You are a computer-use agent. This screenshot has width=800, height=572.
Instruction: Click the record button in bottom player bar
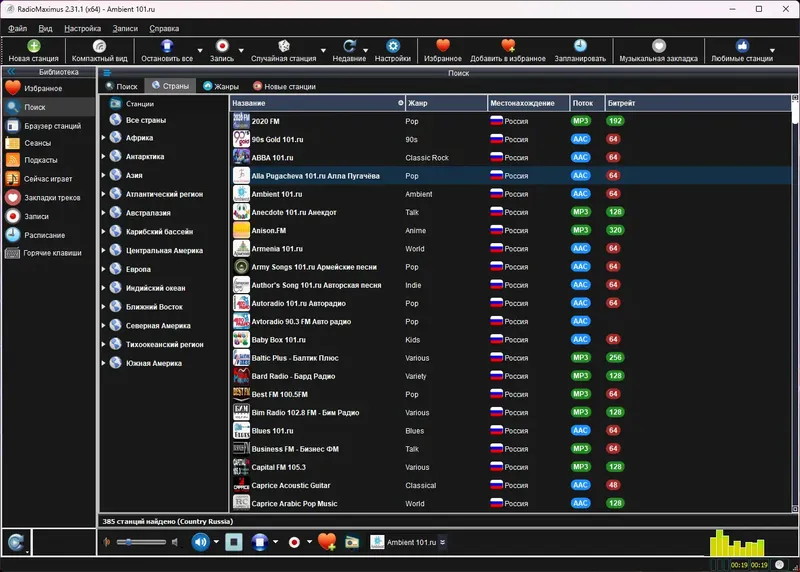click(294, 542)
